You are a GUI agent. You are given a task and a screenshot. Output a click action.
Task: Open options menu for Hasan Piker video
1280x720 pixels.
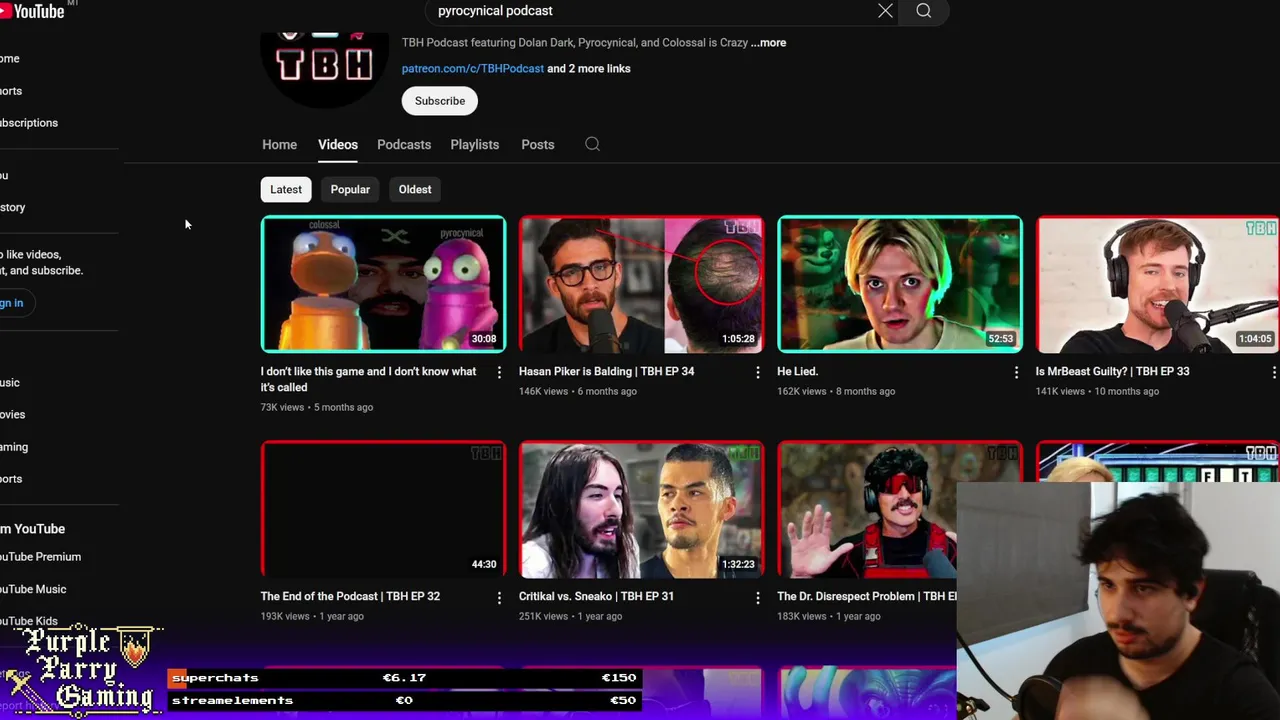tap(757, 372)
